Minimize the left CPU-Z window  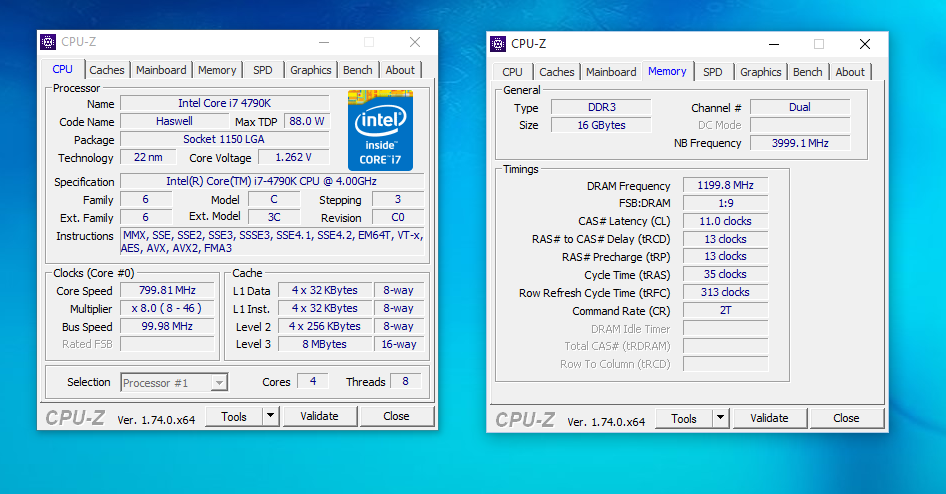pyautogui.click(x=324, y=42)
